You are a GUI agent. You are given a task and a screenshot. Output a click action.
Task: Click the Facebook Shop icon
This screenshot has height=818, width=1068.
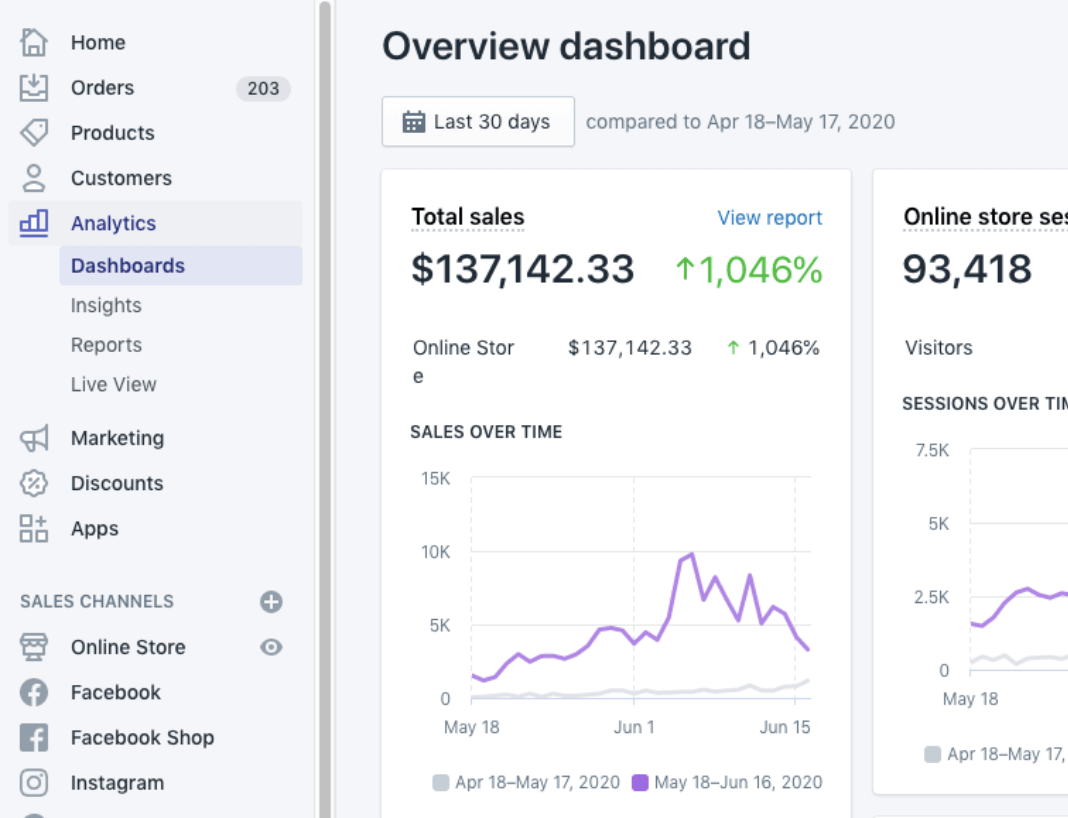point(34,738)
